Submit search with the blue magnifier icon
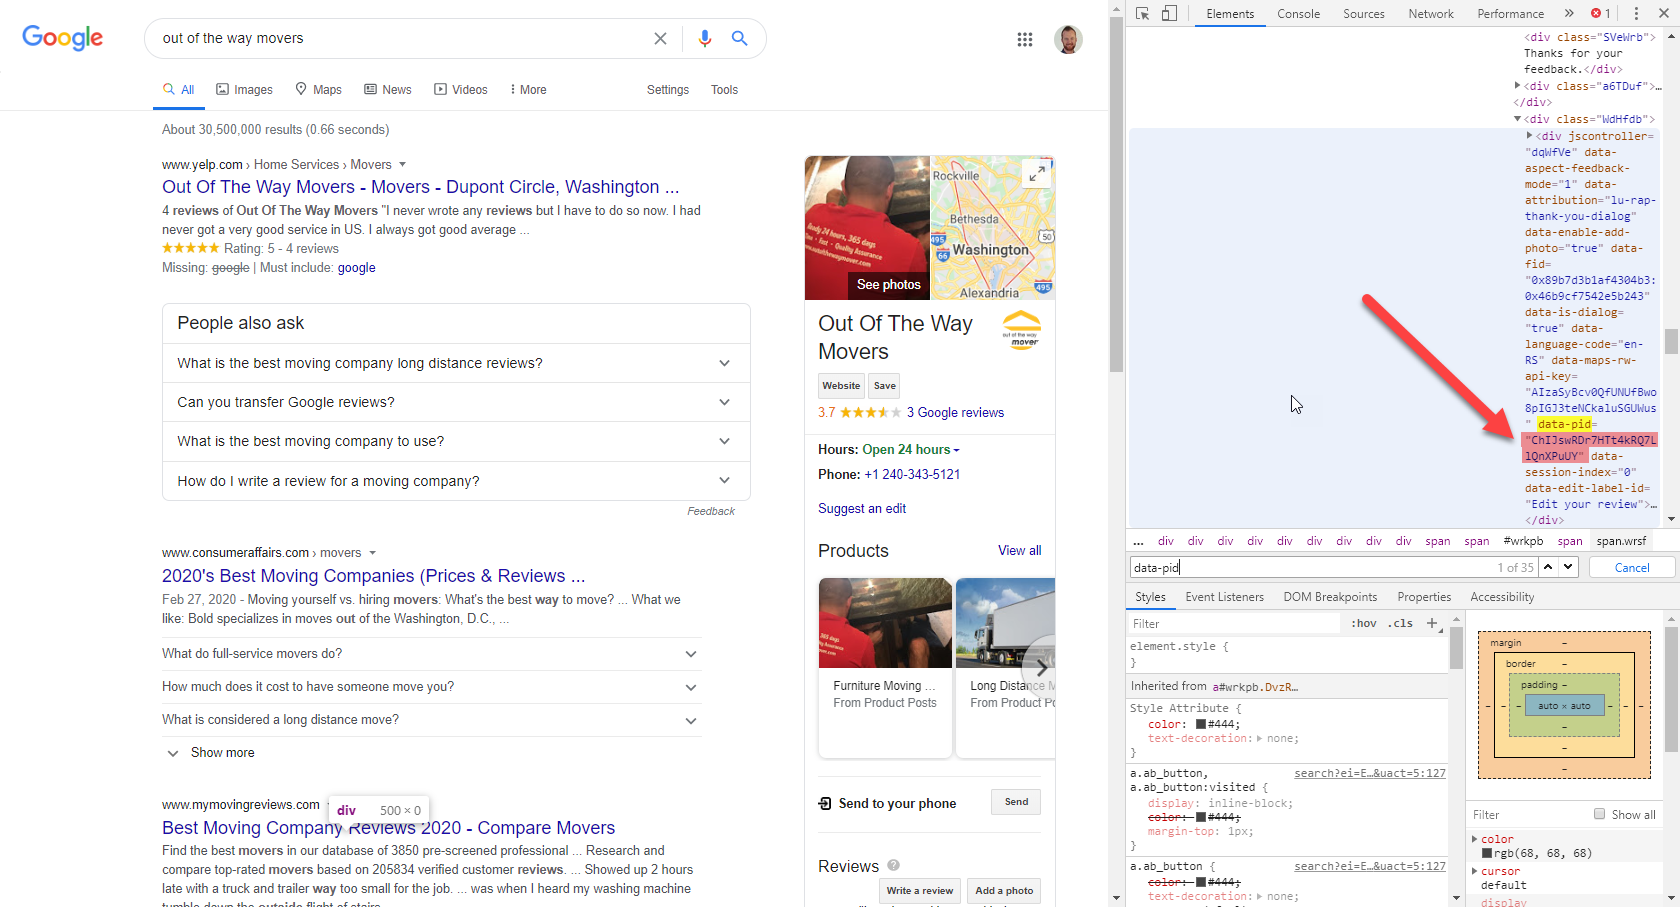The height and width of the screenshot is (907, 1680). click(x=740, y=39)
